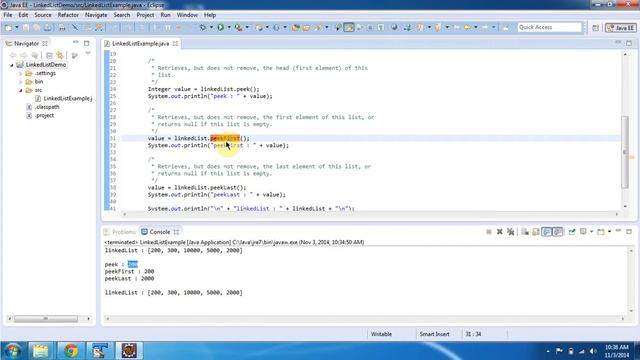Switch to the Problems tab
The height and width of the screenshot is (360, 640).
(120, 232)
